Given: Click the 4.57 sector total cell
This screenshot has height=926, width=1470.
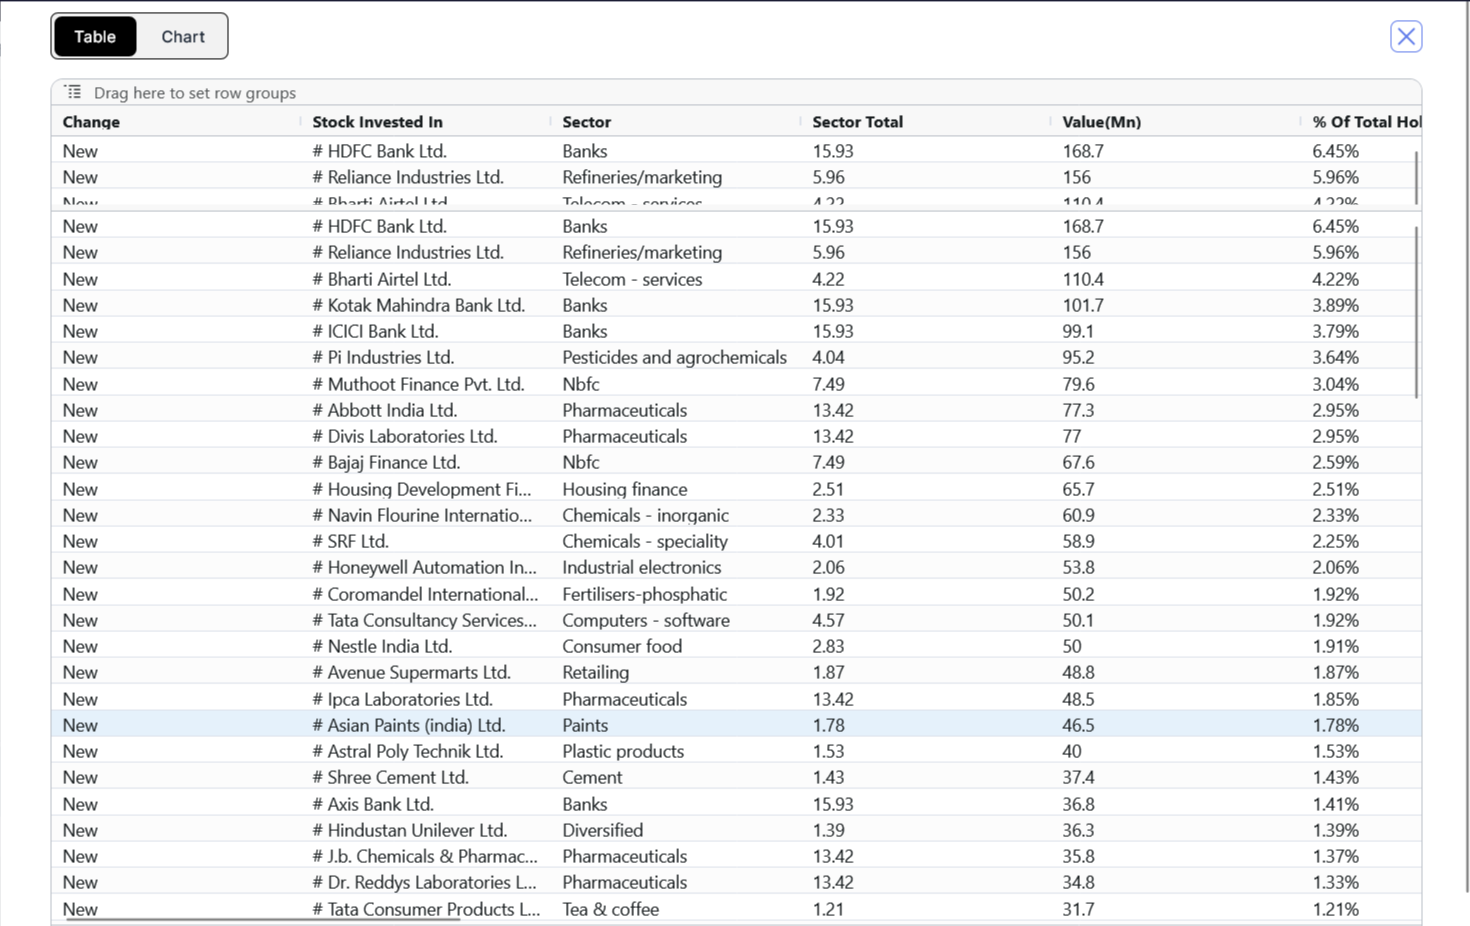Looking at the screenshot, I should 926,620.
